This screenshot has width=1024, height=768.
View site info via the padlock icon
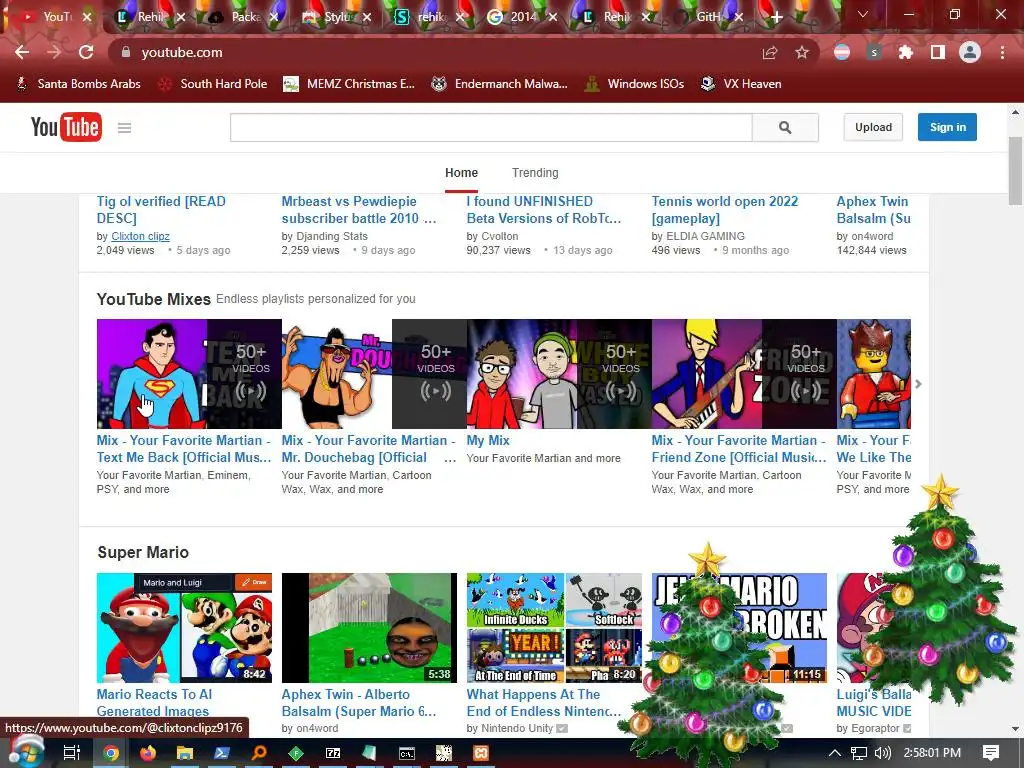coord(126,52)
